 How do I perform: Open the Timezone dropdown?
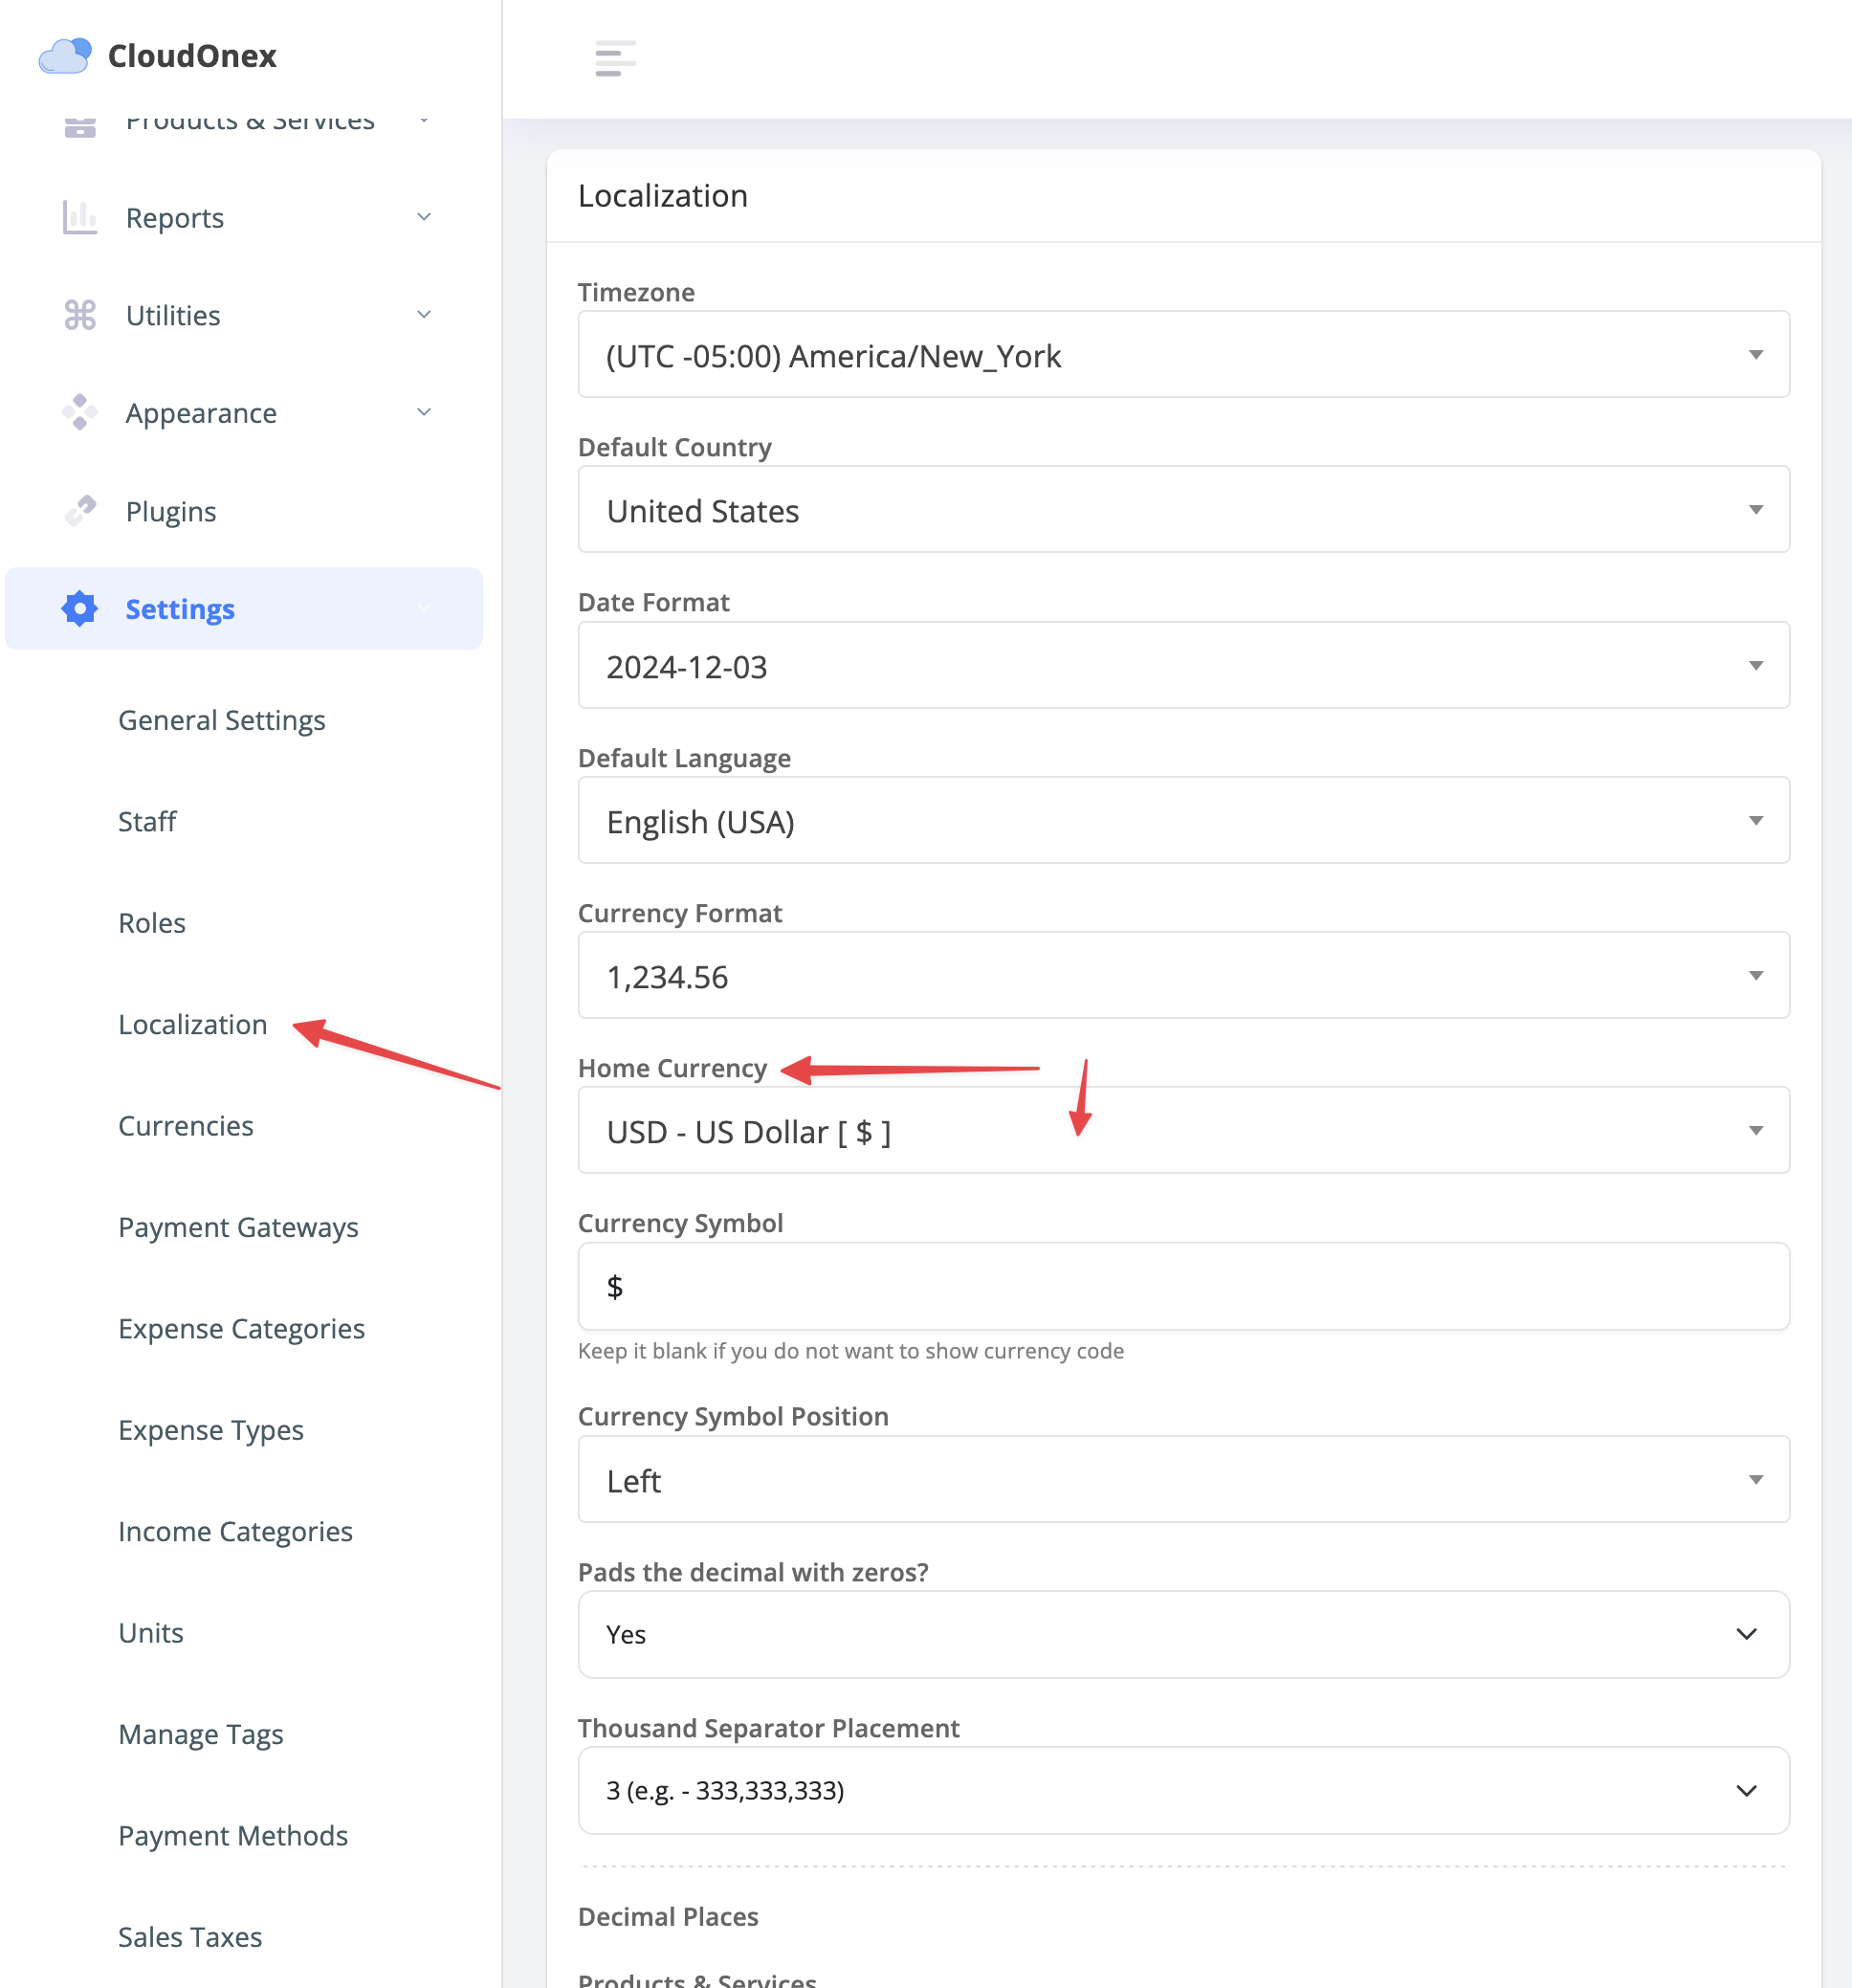(x=1183, y=355)
